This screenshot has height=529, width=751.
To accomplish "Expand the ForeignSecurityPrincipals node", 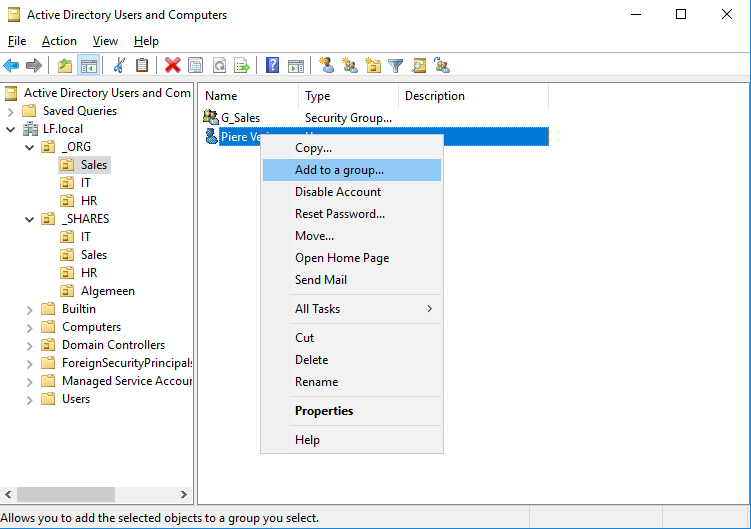I will coord(30,364).
